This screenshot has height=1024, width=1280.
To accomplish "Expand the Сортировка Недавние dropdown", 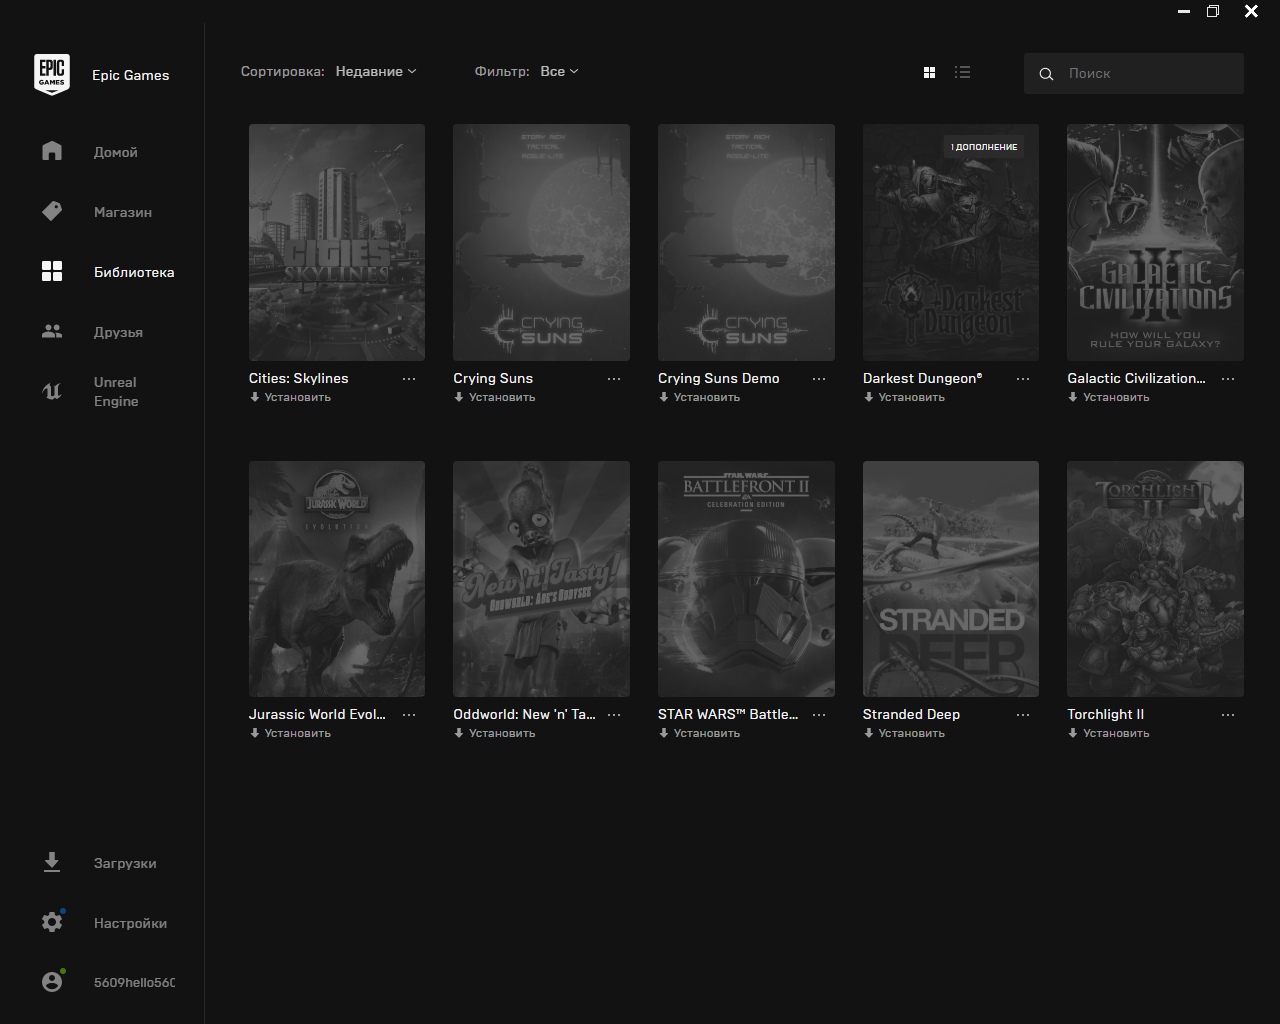I will (376, 72).
